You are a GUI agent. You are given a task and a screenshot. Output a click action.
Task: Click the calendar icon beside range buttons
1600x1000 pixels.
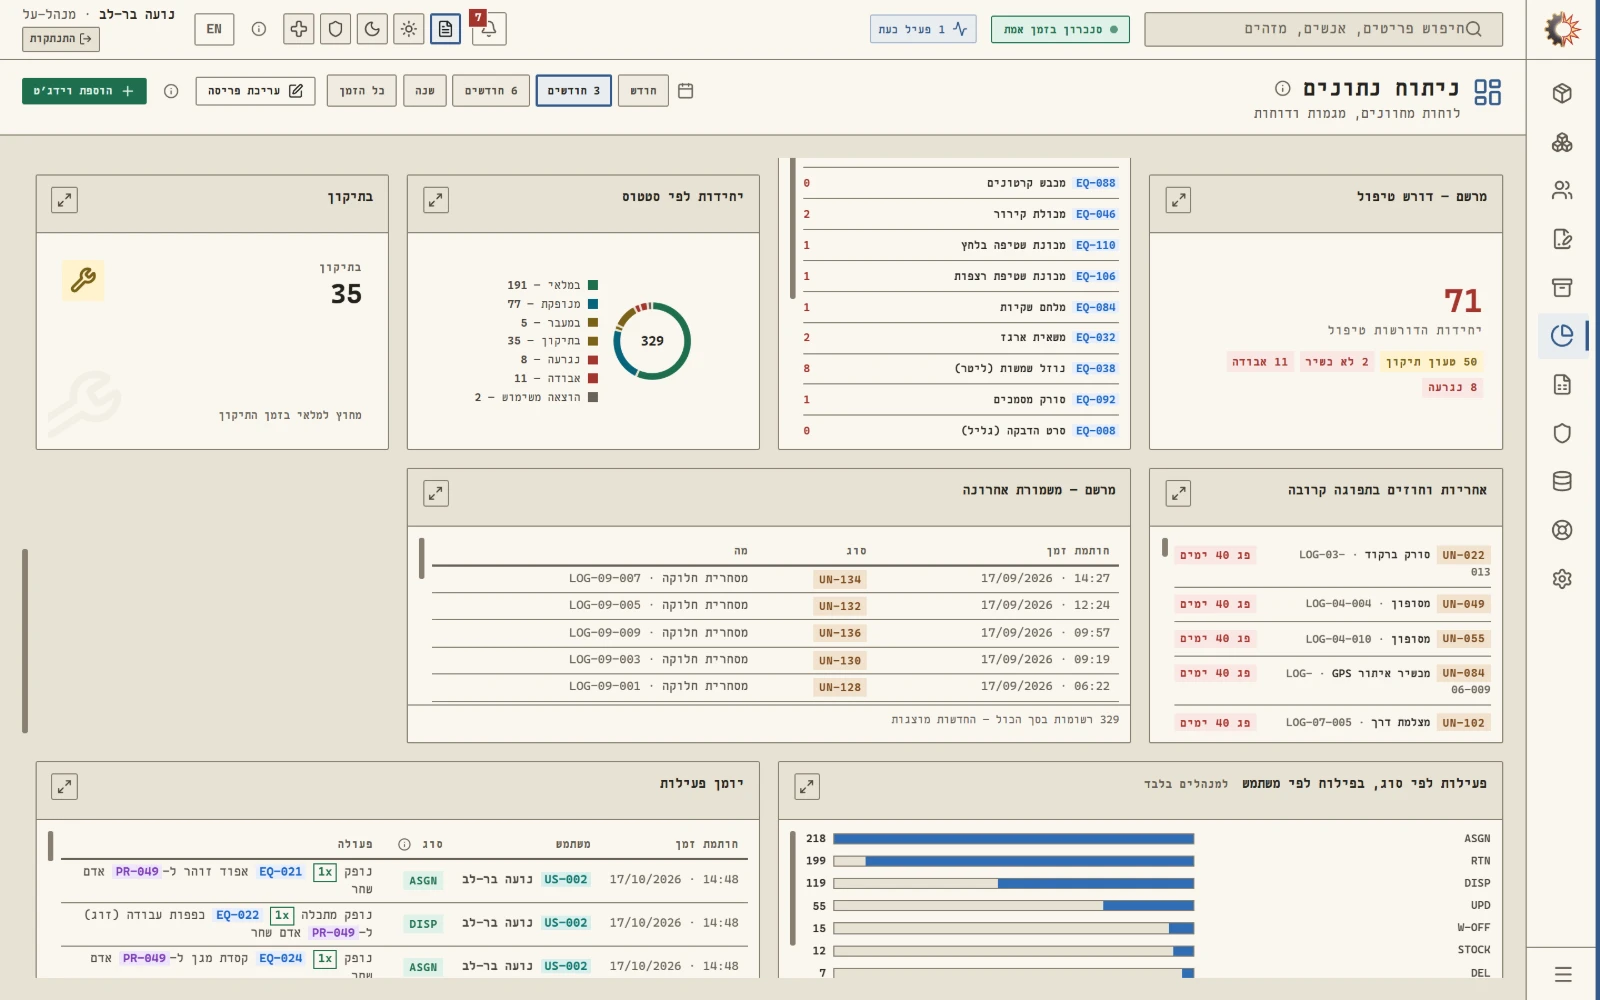[686, 91]
